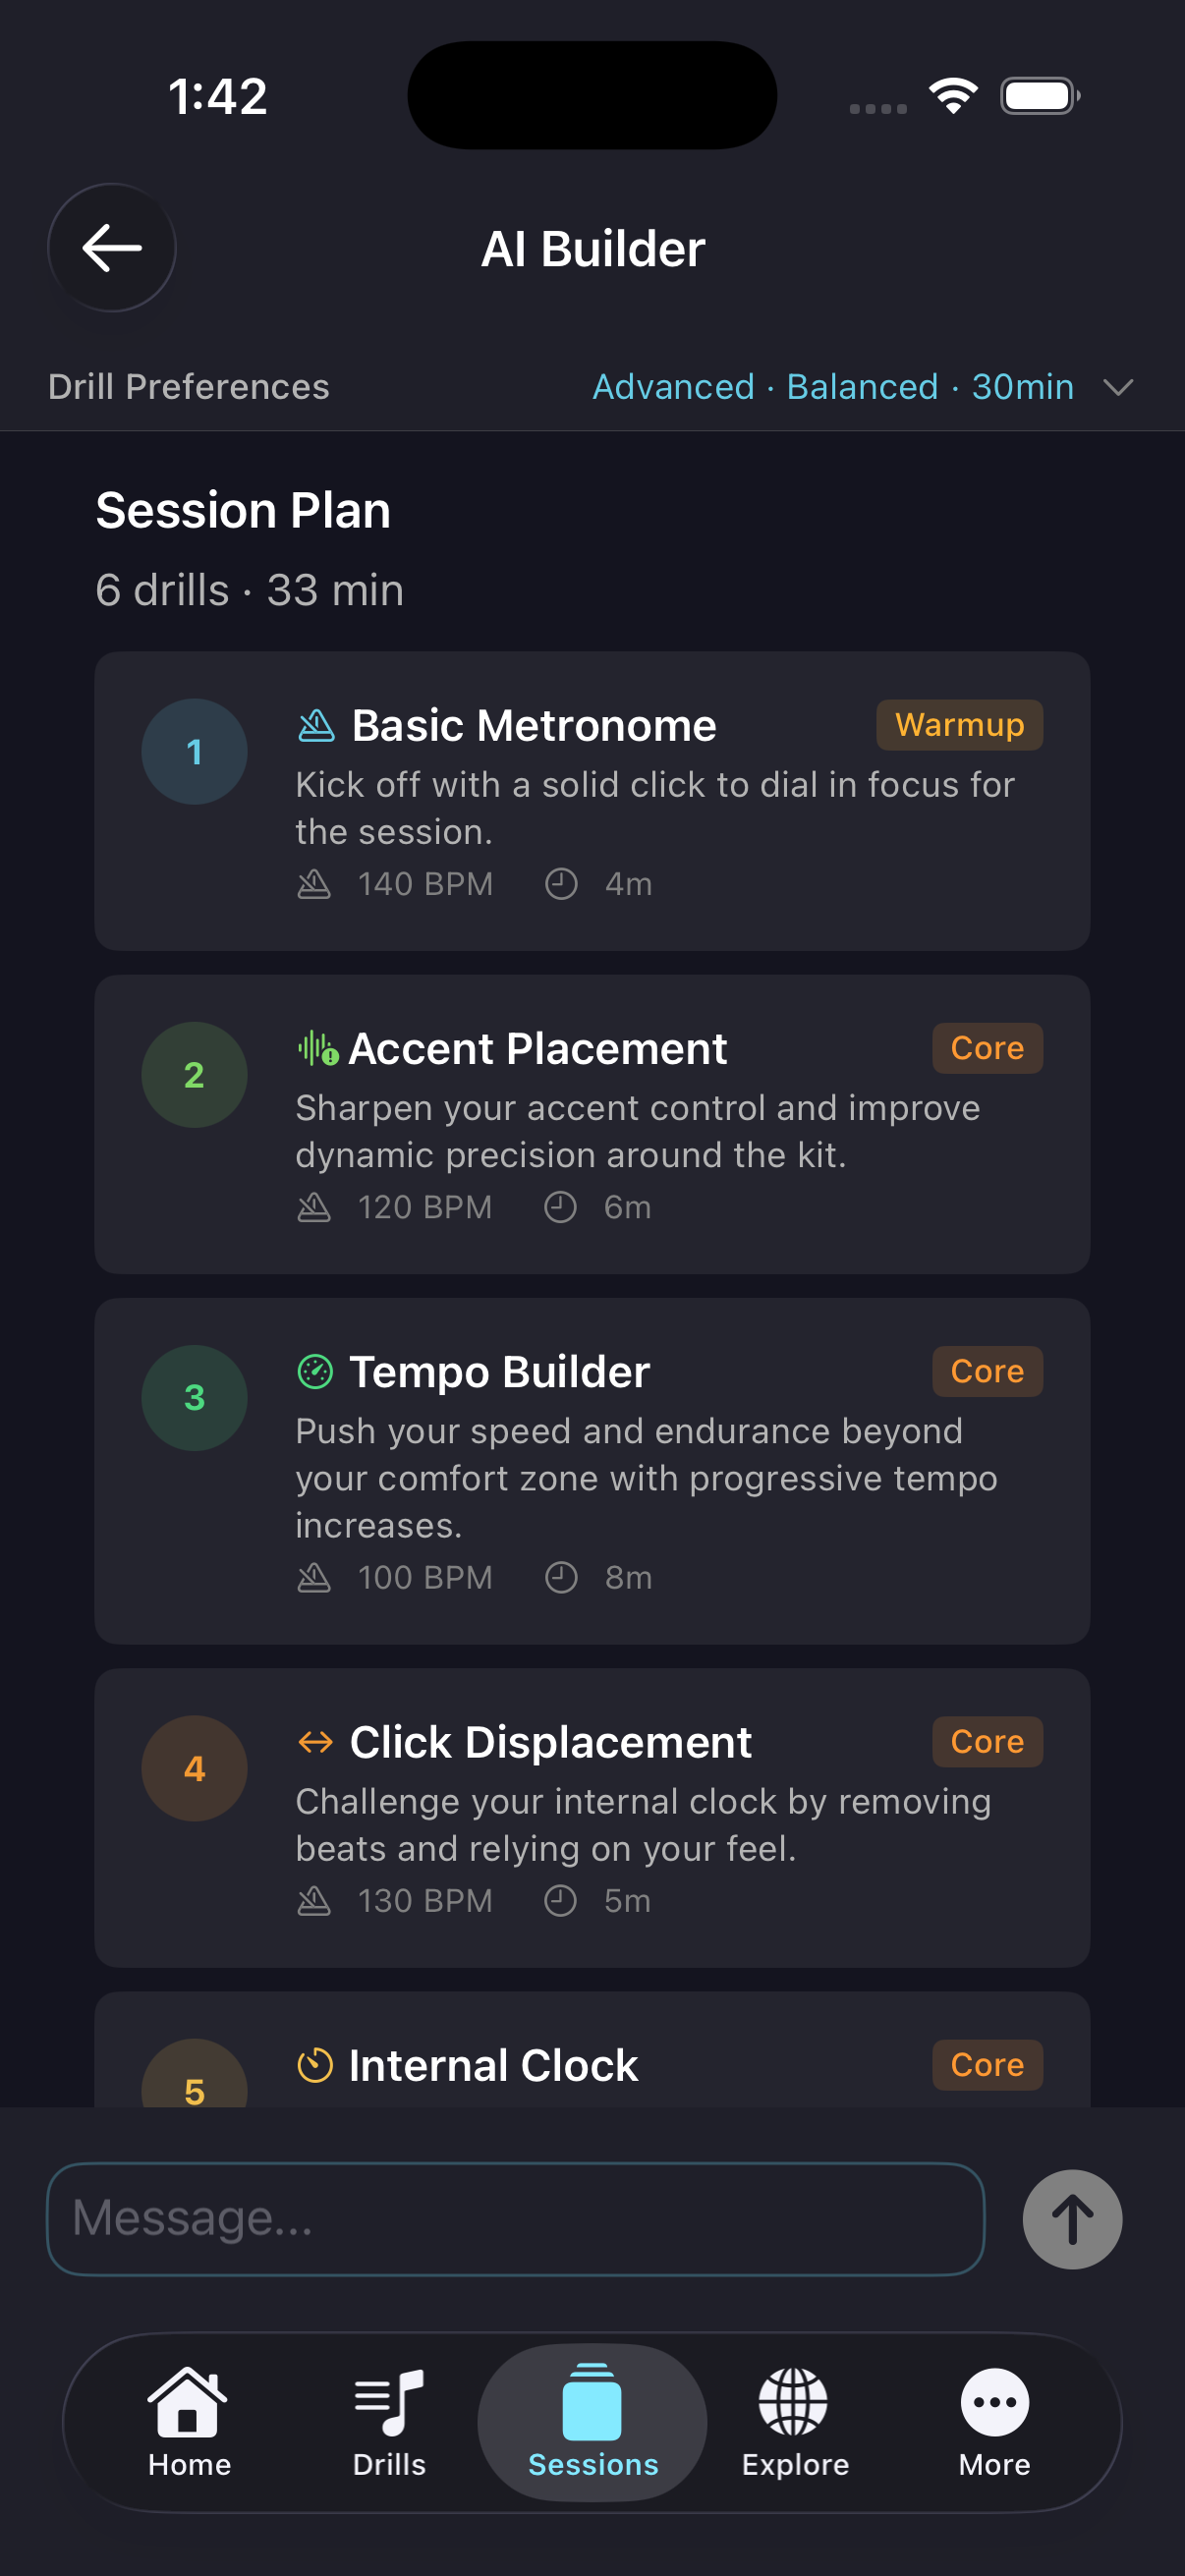1185x2576 pixels.
Task: Open the Advanced difficulty selector
Action: (x=673, y=388)
